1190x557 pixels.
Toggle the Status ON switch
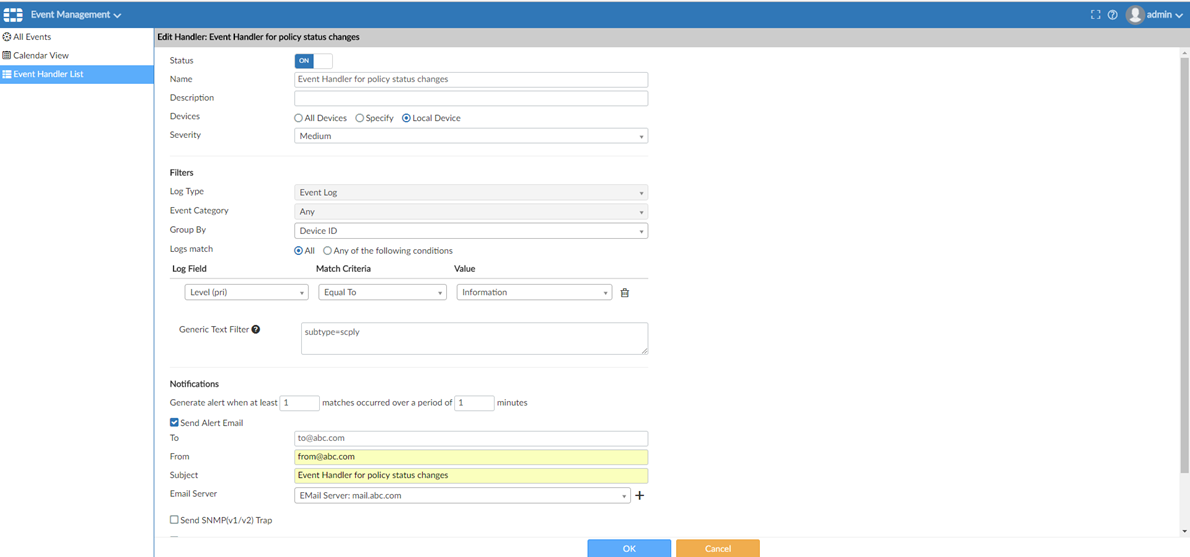[x=313, y=61]
